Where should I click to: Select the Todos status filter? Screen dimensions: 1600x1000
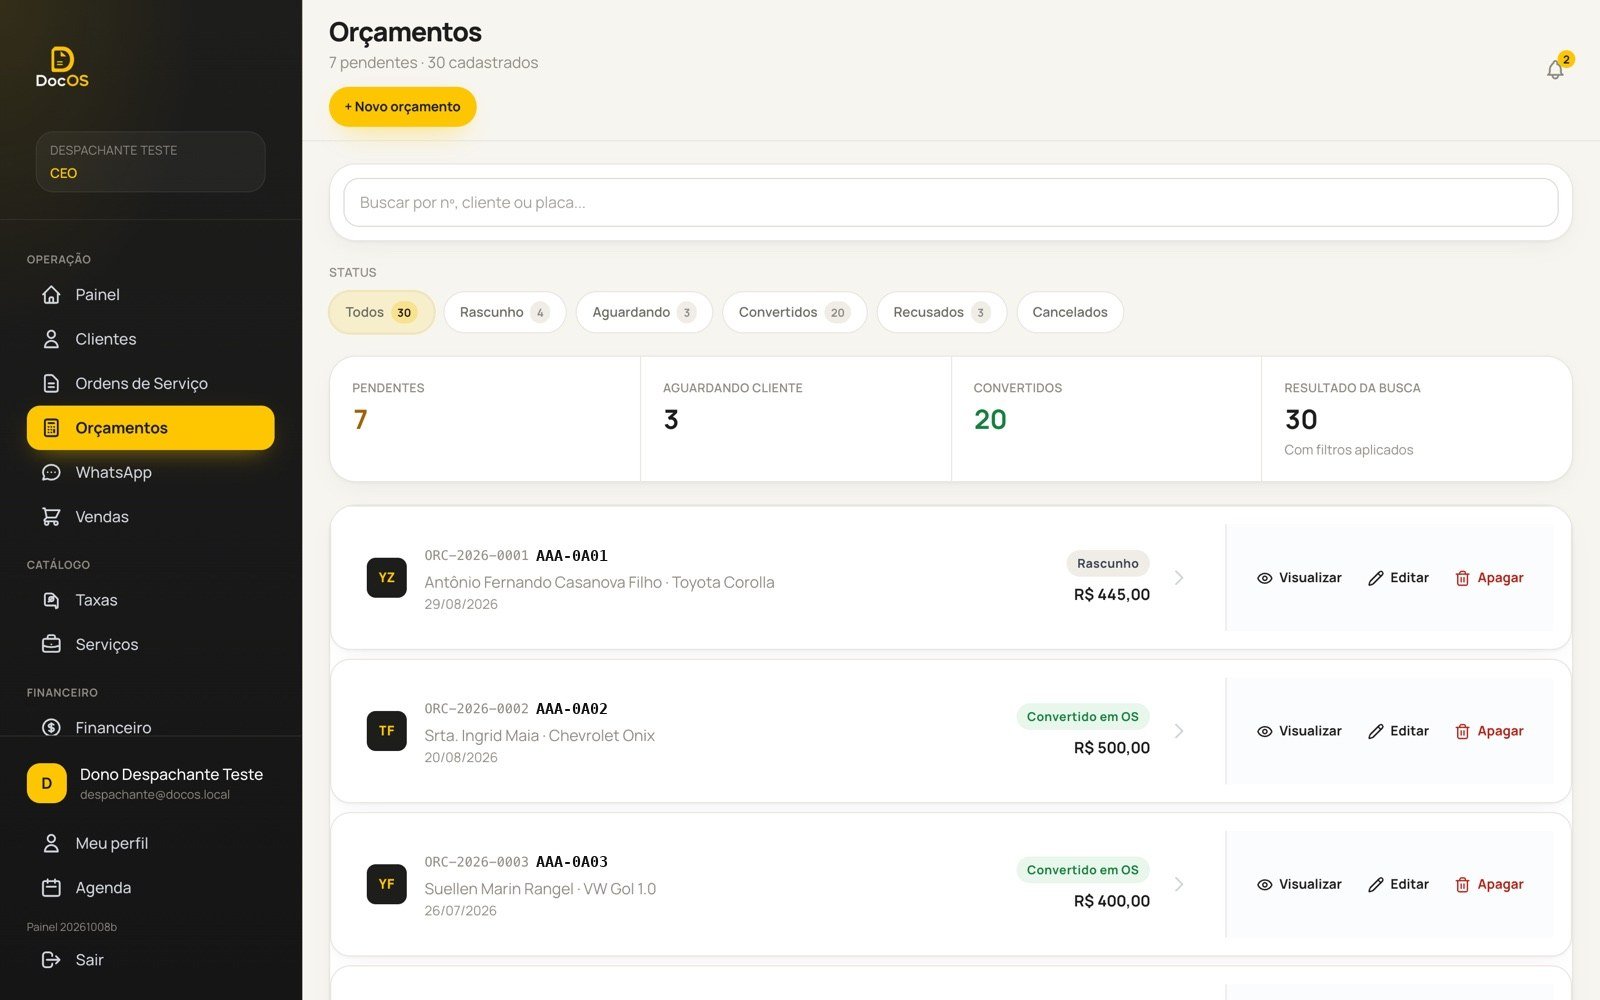381,312
